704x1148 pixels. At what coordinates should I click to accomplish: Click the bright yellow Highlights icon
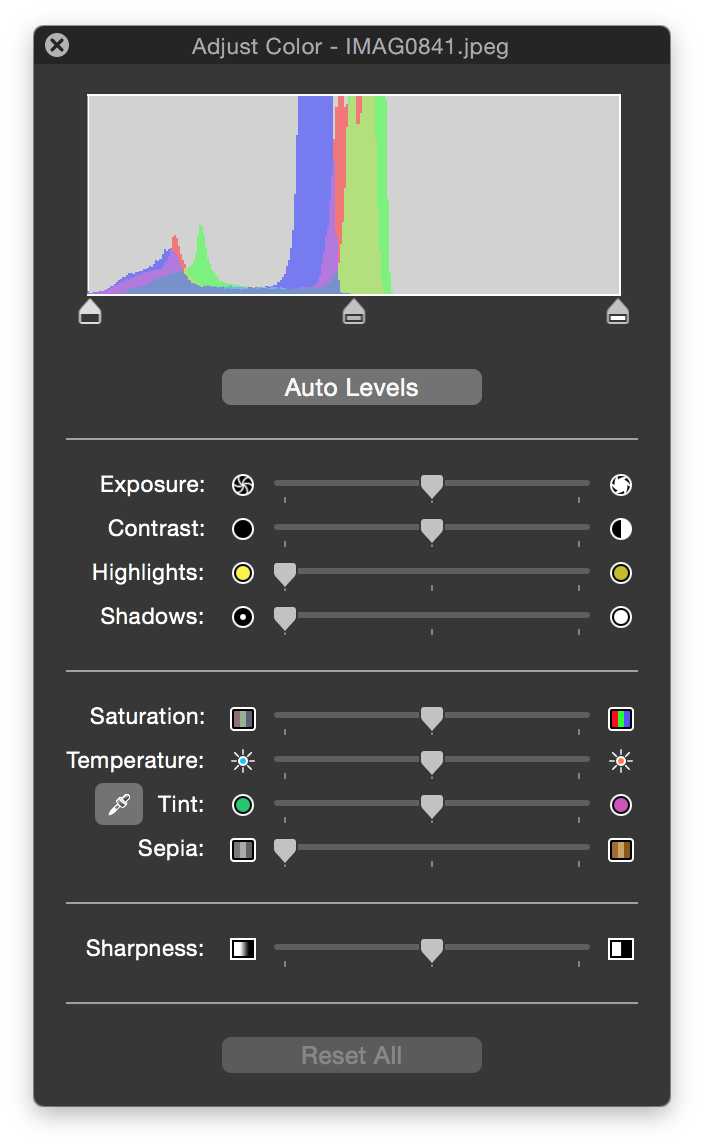242,572
